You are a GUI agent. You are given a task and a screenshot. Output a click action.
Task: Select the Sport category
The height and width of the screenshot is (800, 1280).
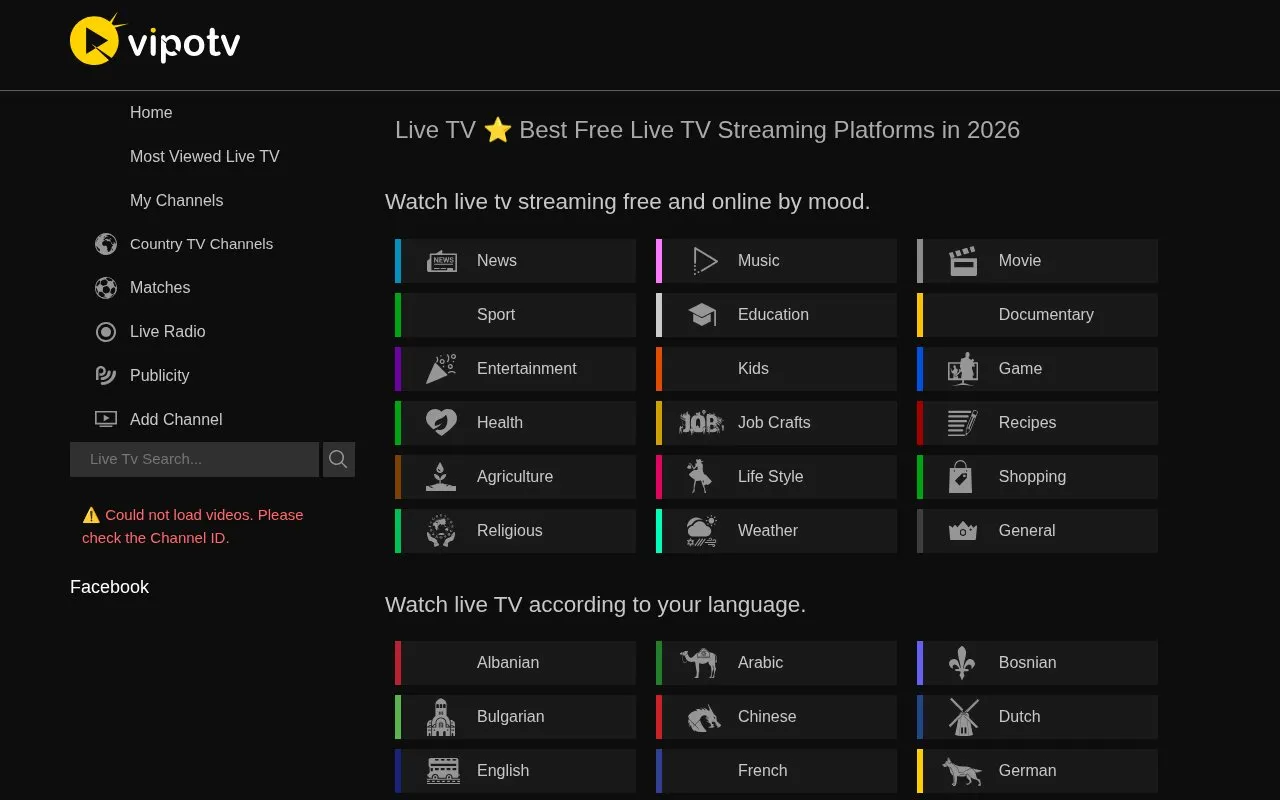(x=516, y=315)
